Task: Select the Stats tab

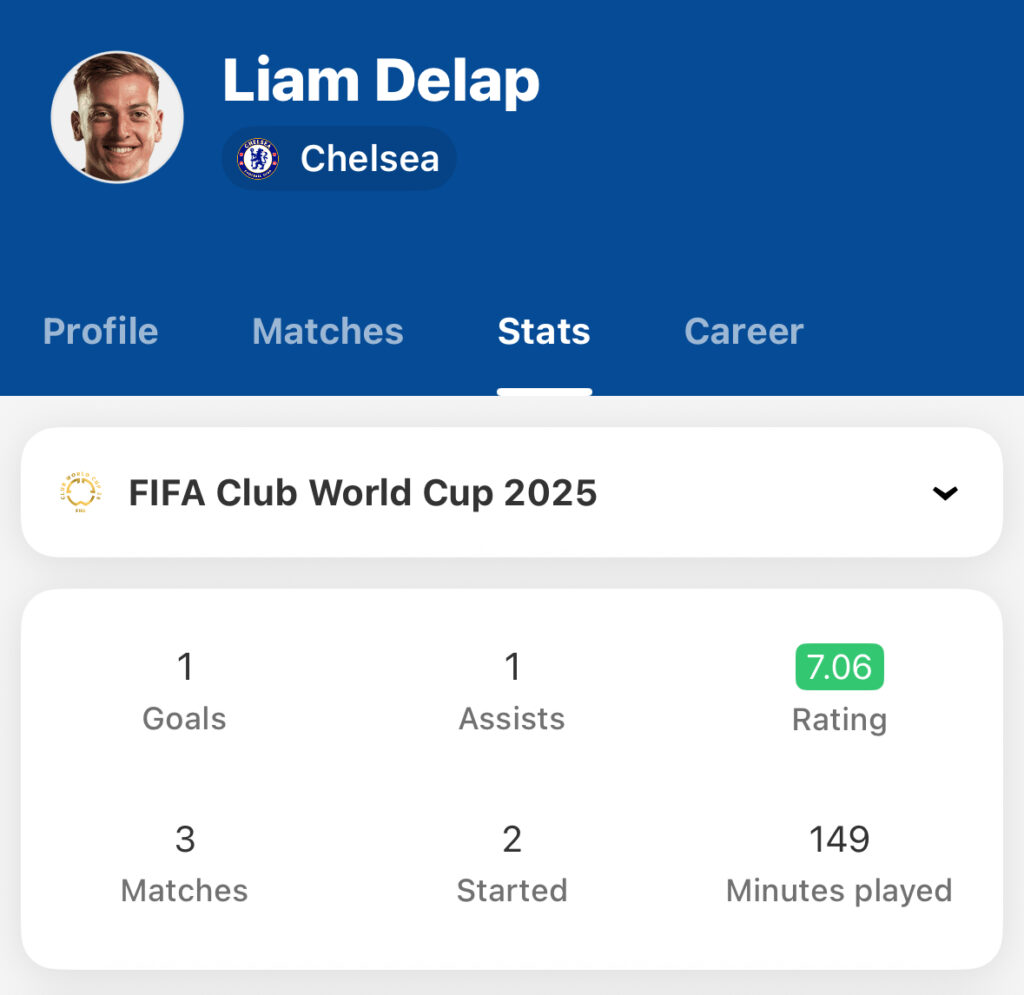Action: click(544, 331)
